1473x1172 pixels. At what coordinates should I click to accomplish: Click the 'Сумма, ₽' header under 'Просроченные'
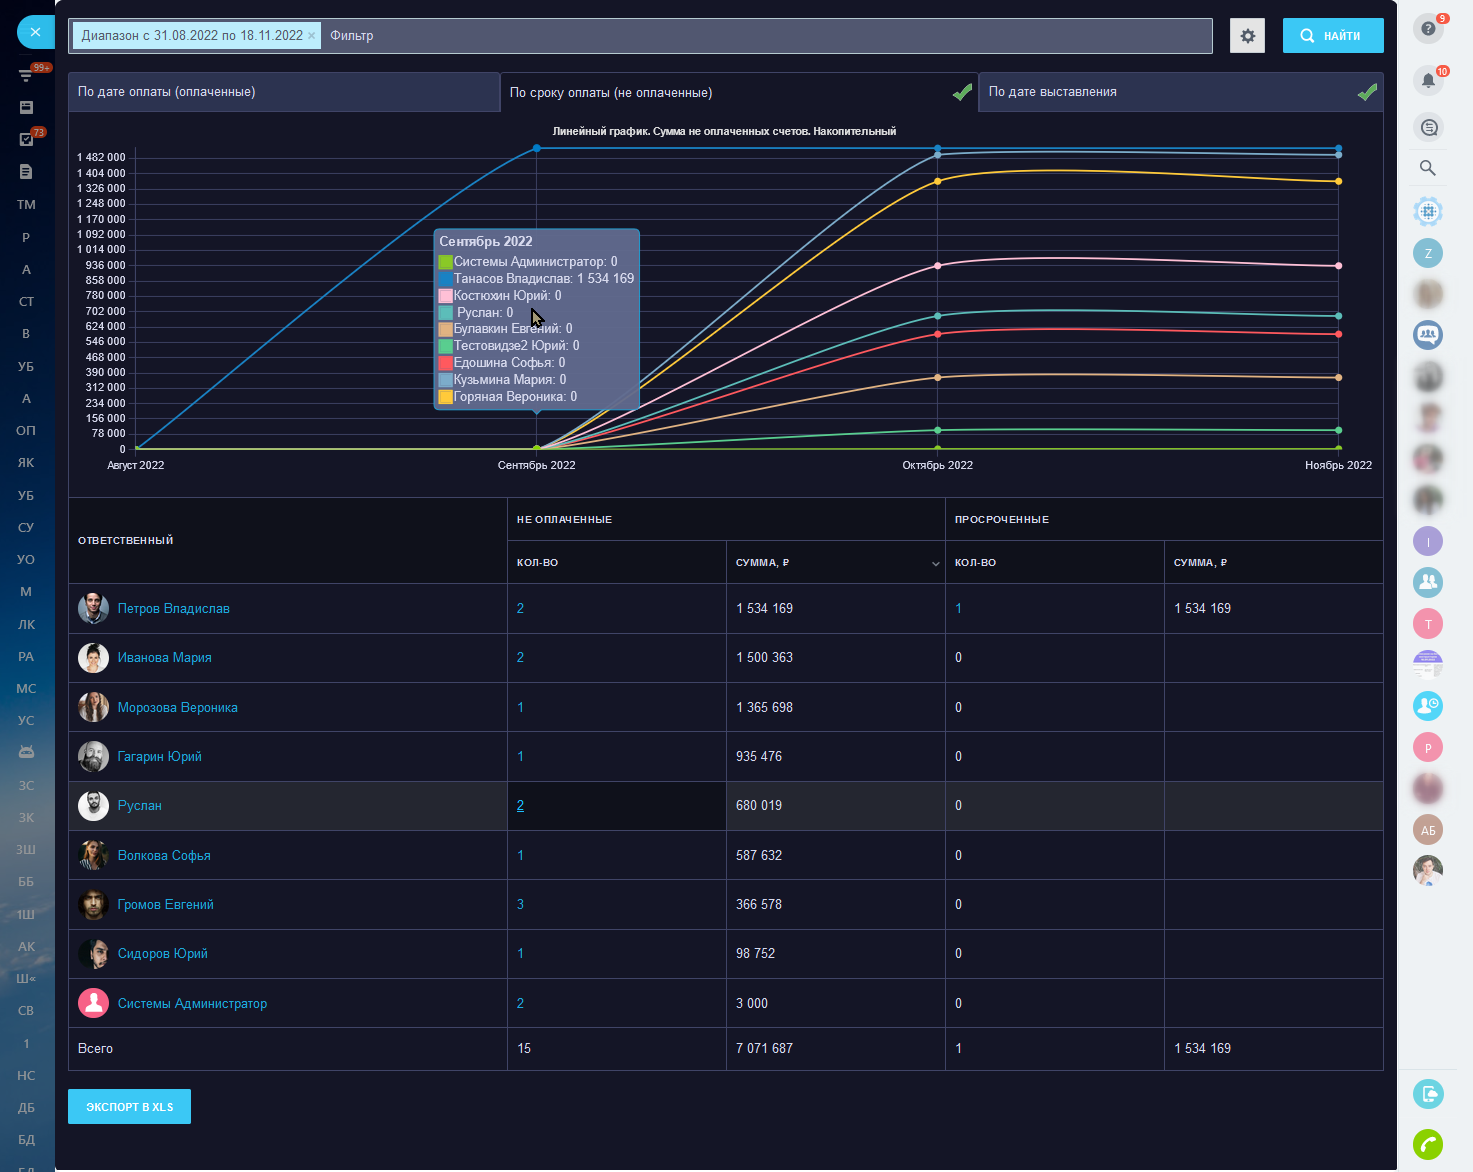tap(1200, 563)
